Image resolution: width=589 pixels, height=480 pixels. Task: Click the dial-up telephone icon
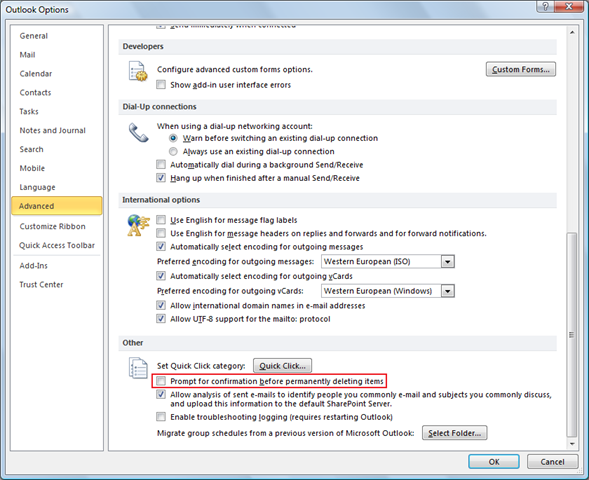click(x=138, y=132)
